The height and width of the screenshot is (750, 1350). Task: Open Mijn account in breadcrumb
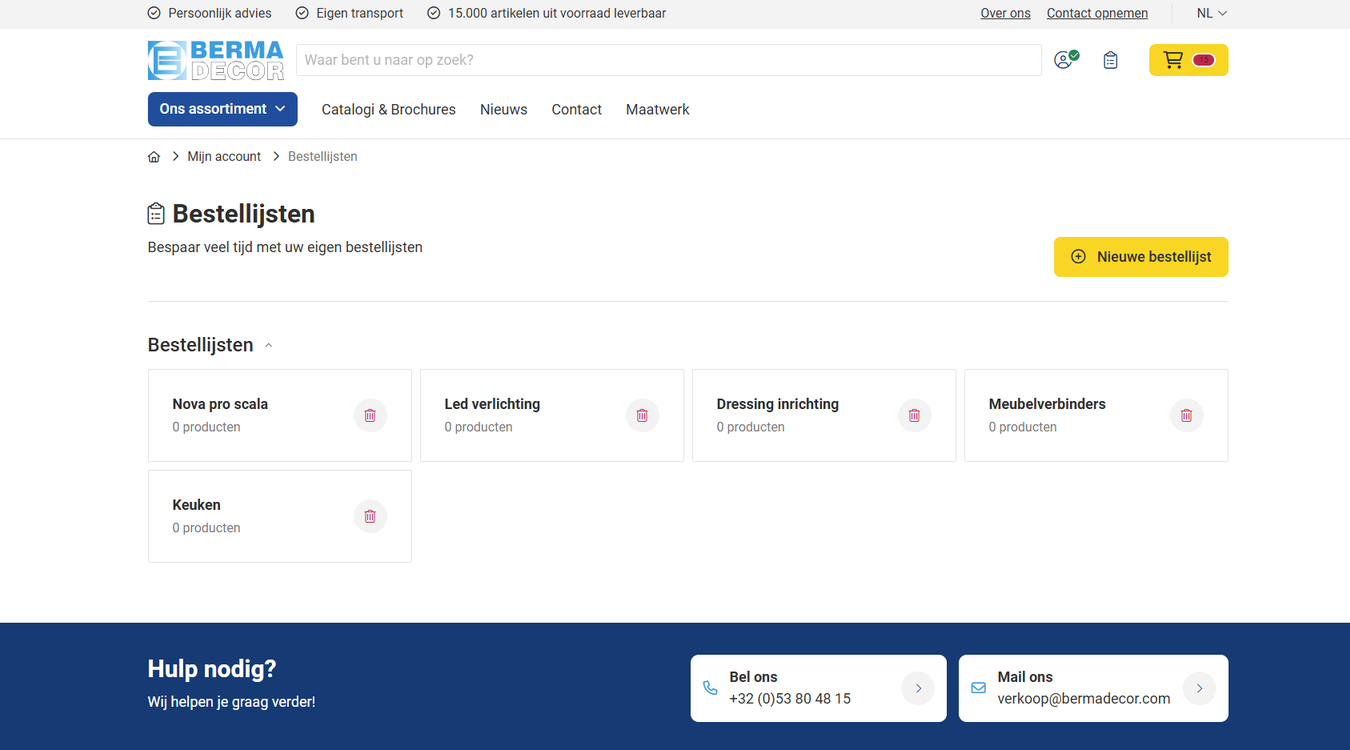[224, 157]
